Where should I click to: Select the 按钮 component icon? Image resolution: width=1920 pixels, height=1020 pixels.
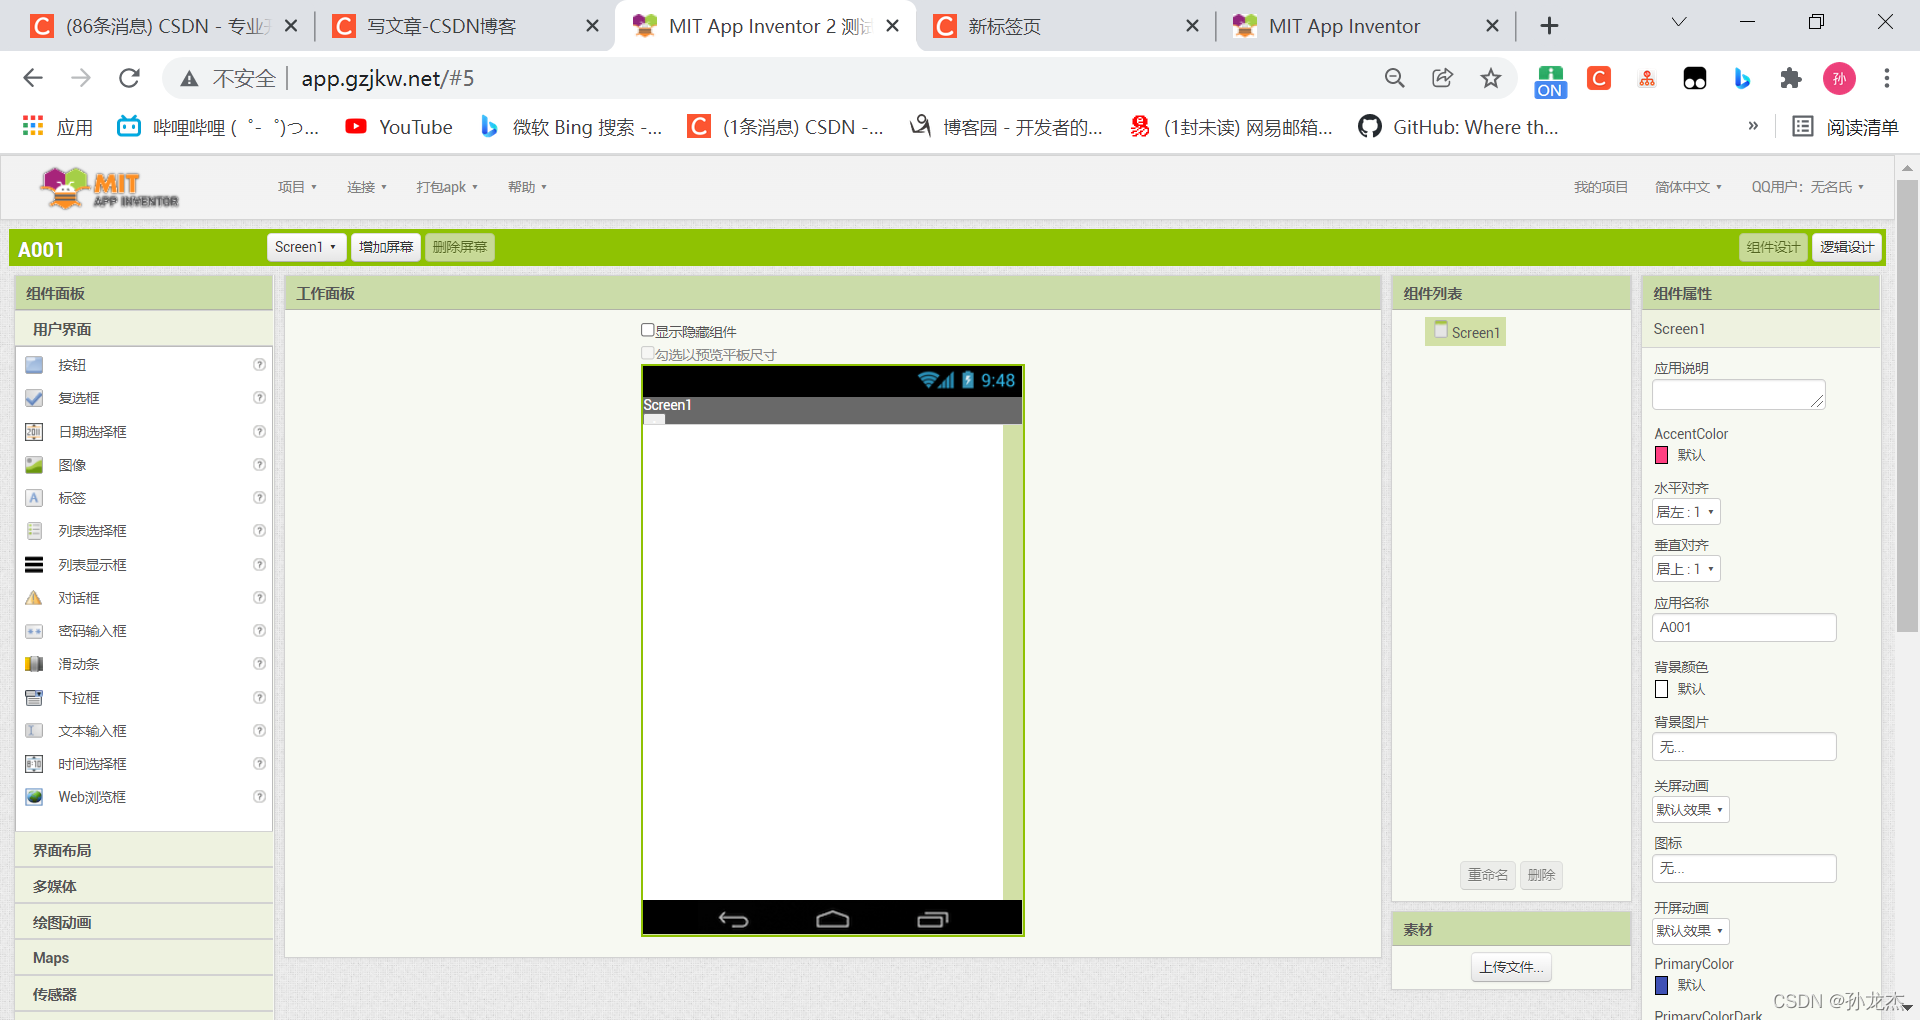point(34,365)
